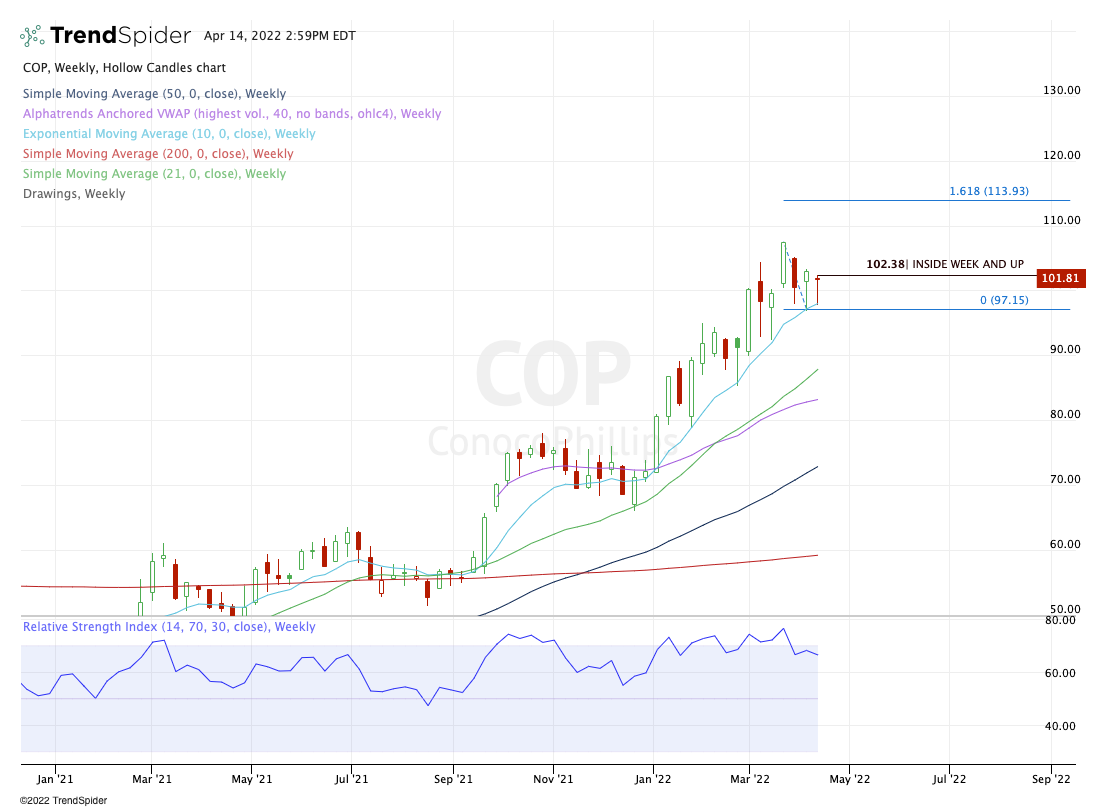The image size is (1106, 810).
Task: Click the Jan '21 time axis label
Action: point(55,780)
